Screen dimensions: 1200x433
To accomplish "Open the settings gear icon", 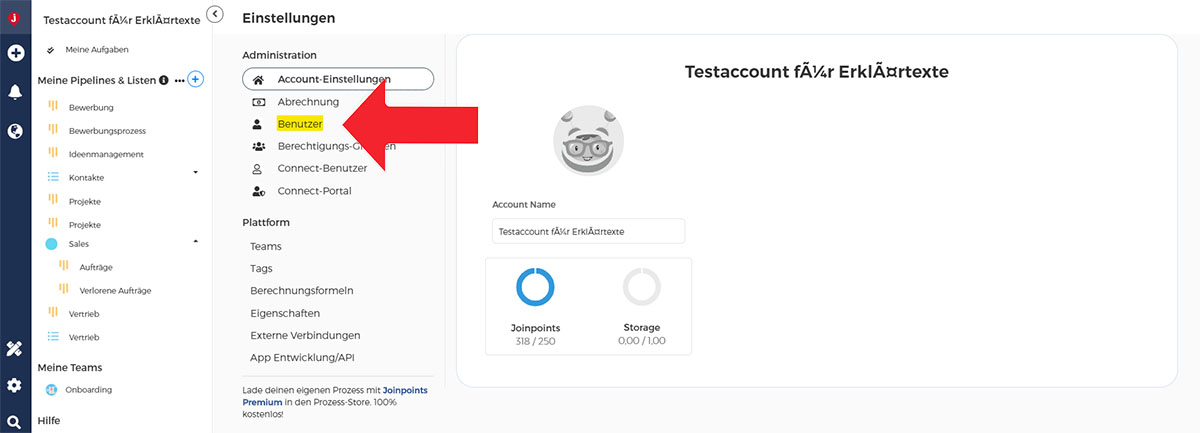I will (x=14, y=385).
